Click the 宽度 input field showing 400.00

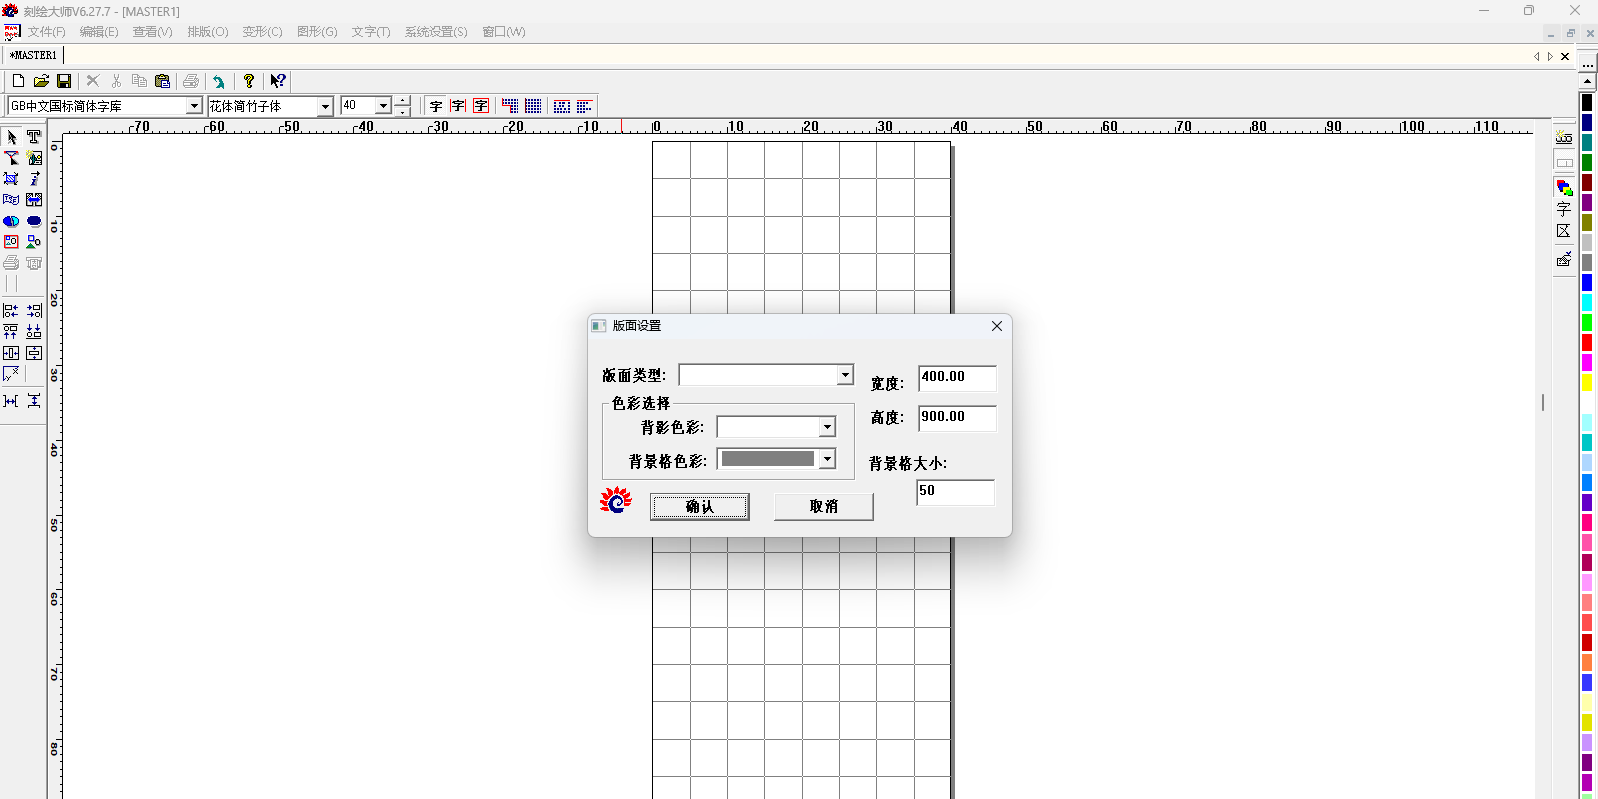(956, 377)
